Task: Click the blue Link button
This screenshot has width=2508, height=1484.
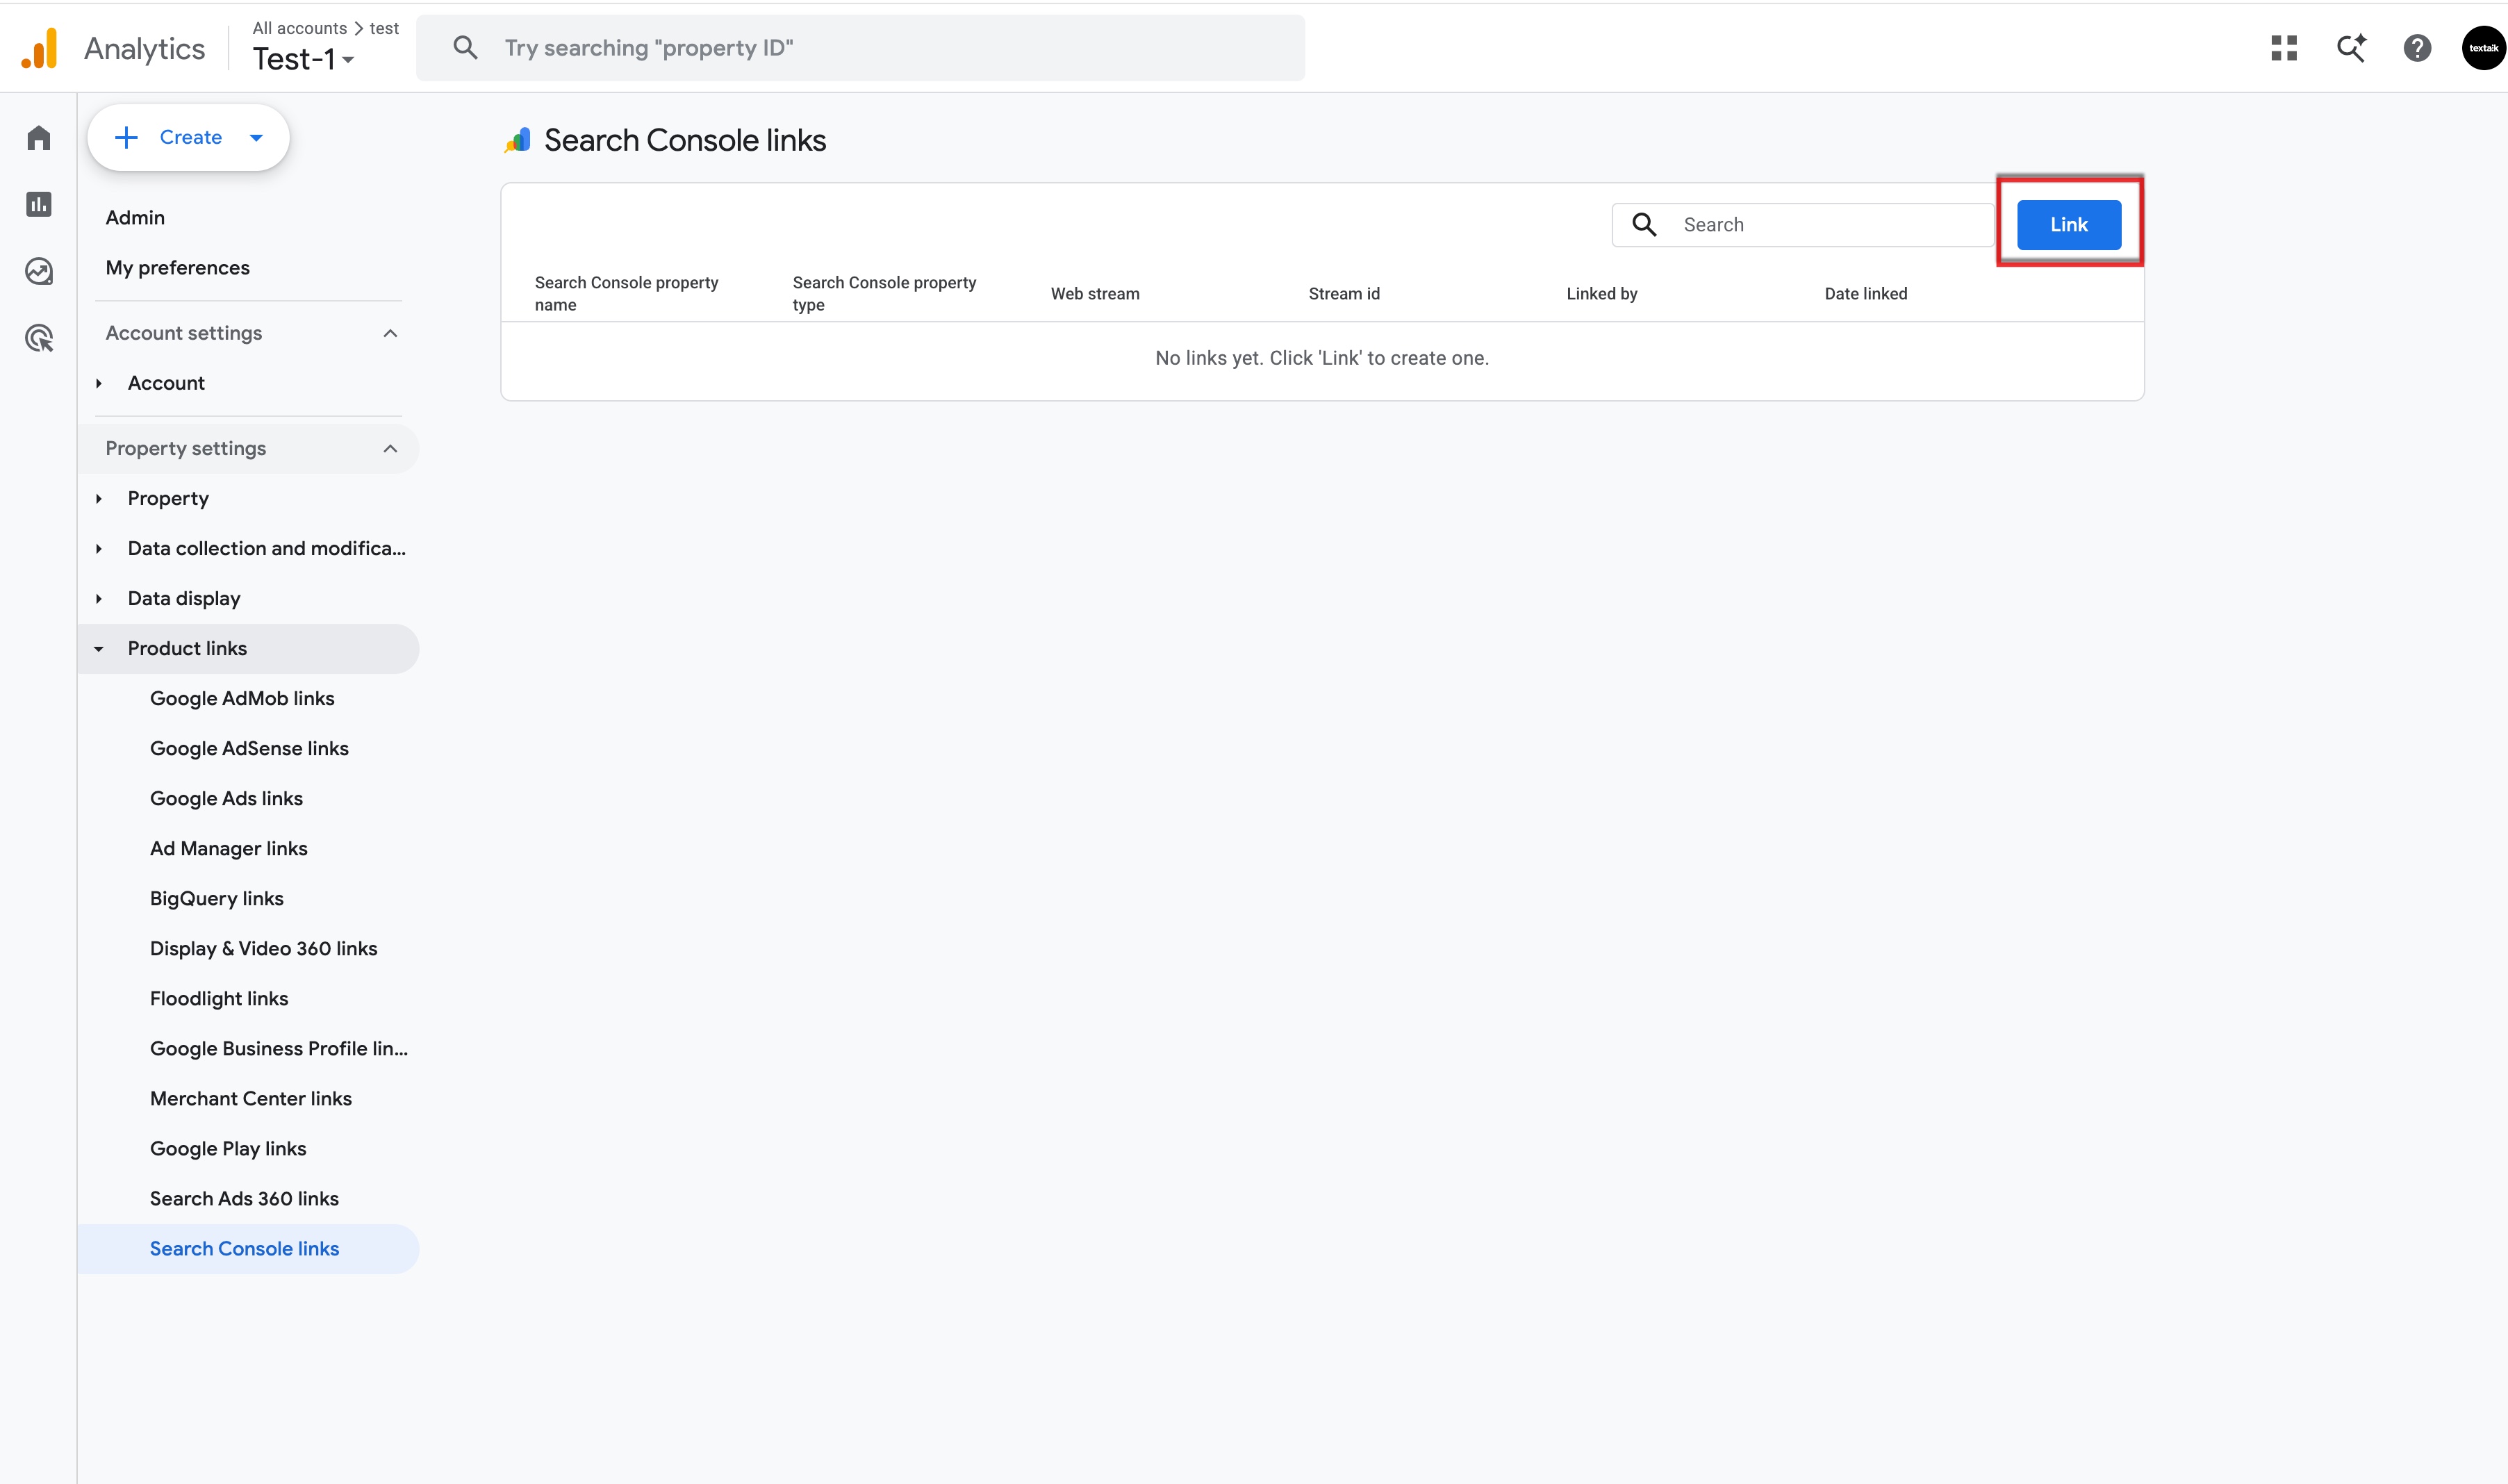Action: (x=2068, y=224)
